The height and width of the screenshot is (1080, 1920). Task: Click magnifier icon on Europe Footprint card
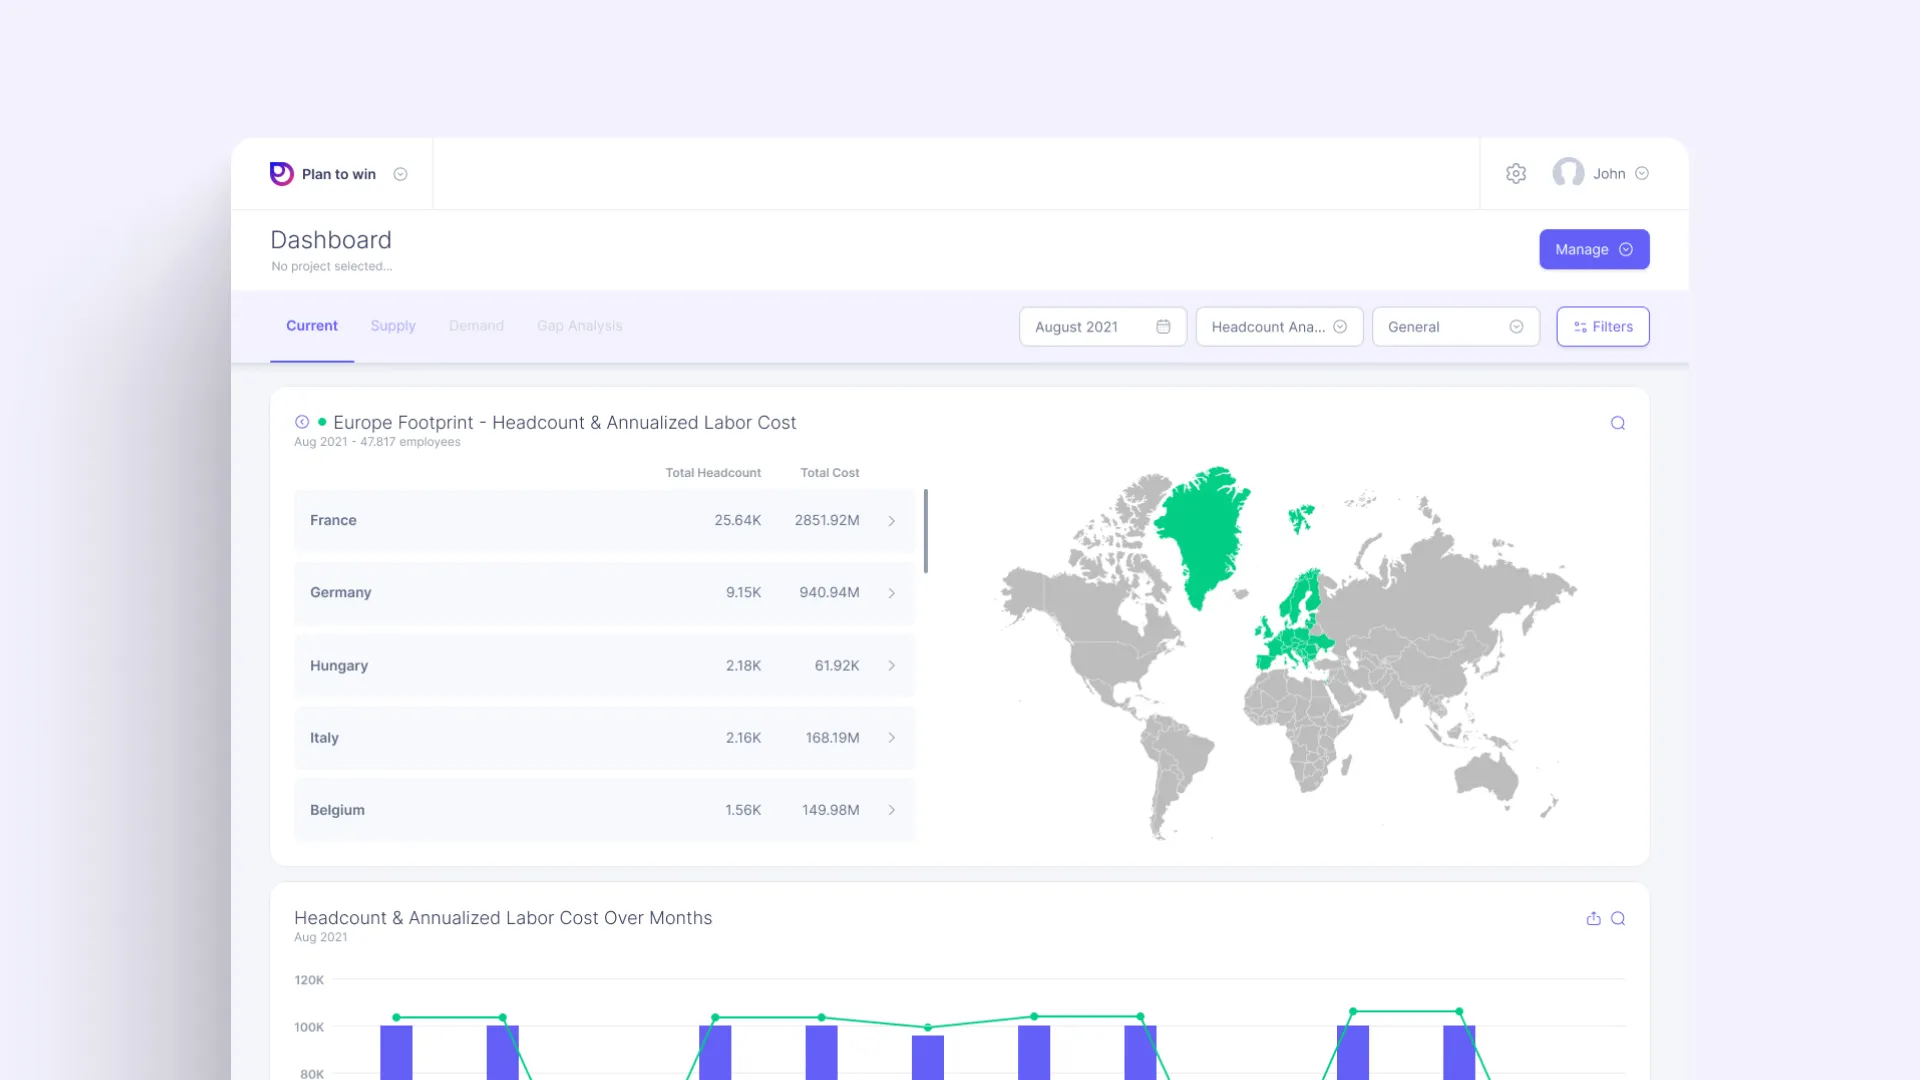pyautogui.click(x=1618, y=423)
